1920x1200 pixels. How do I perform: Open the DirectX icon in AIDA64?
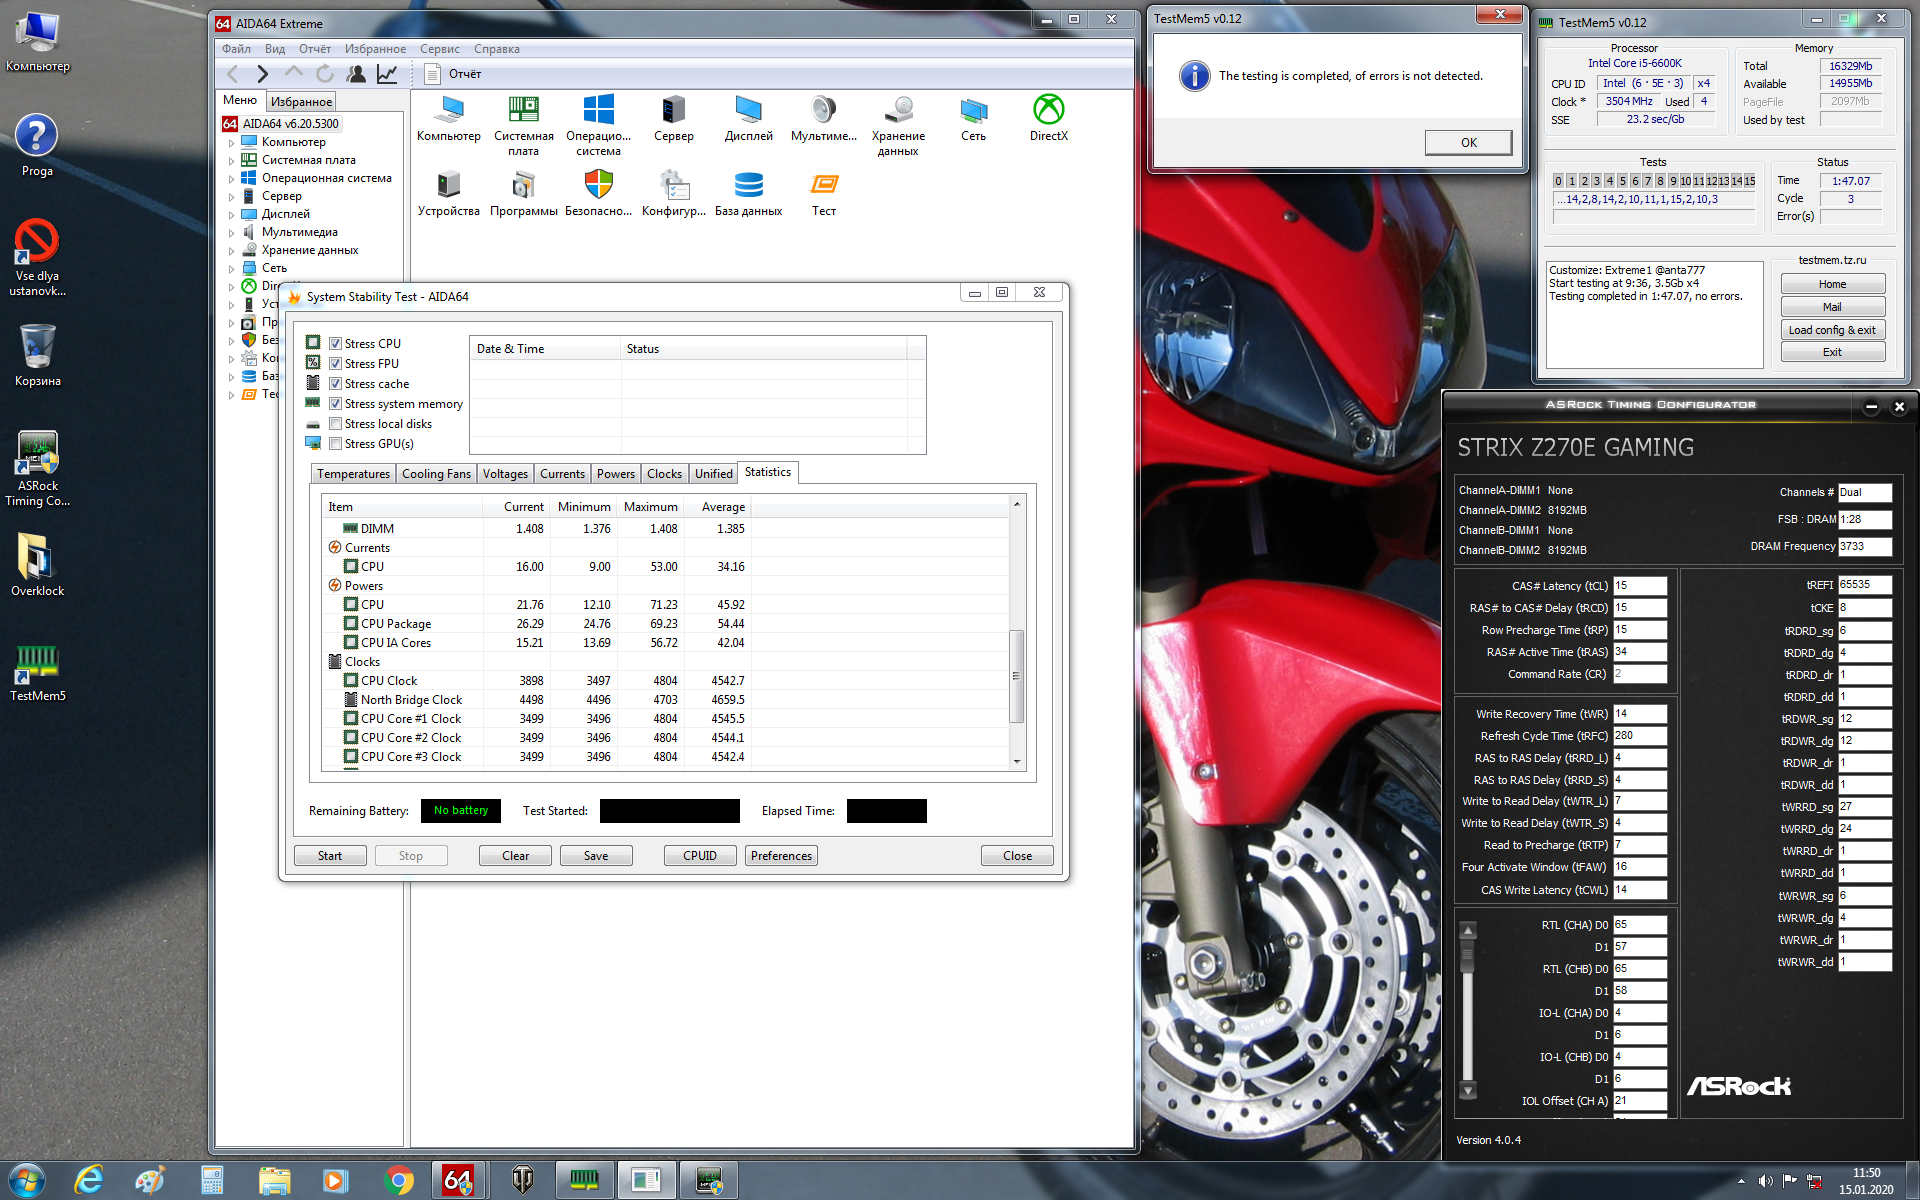coord(1048,111)
